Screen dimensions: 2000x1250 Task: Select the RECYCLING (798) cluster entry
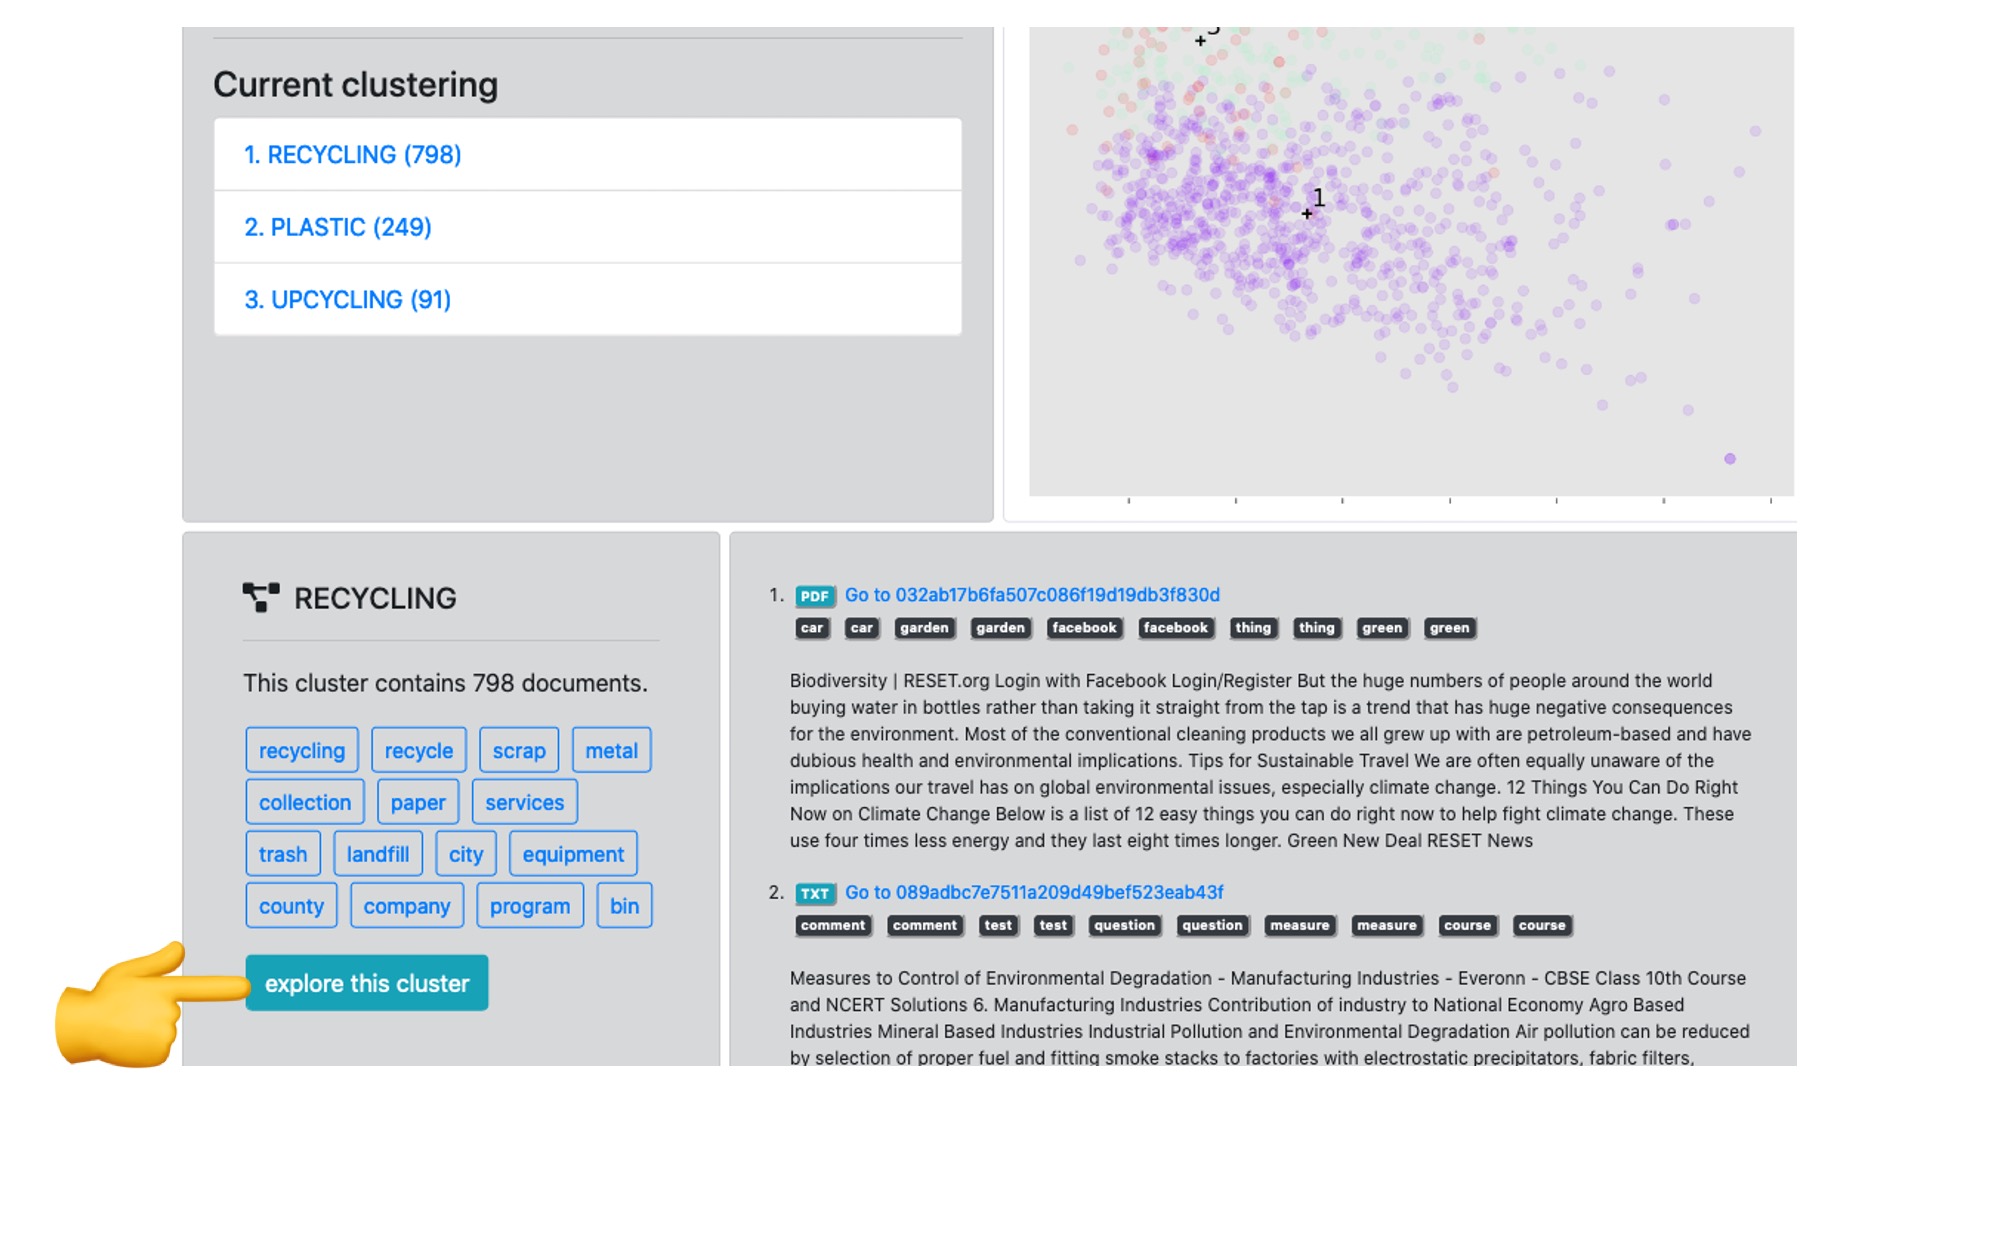click(x=588, y=155)
